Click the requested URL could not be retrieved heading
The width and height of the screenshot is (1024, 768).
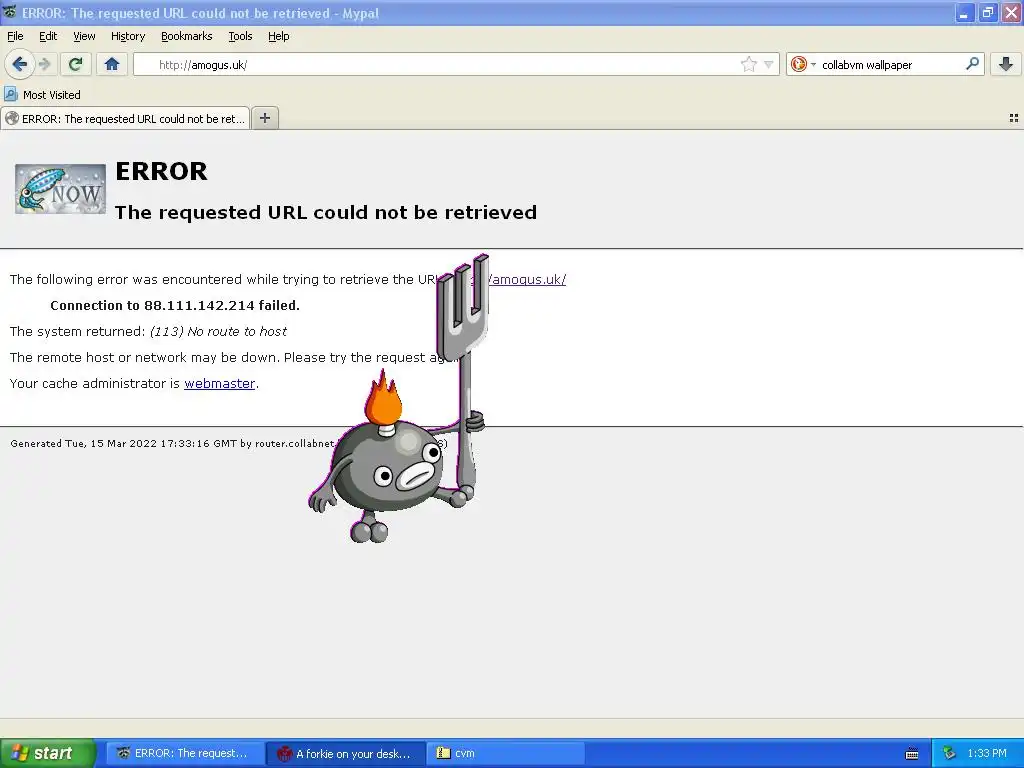tap(326, 212)
